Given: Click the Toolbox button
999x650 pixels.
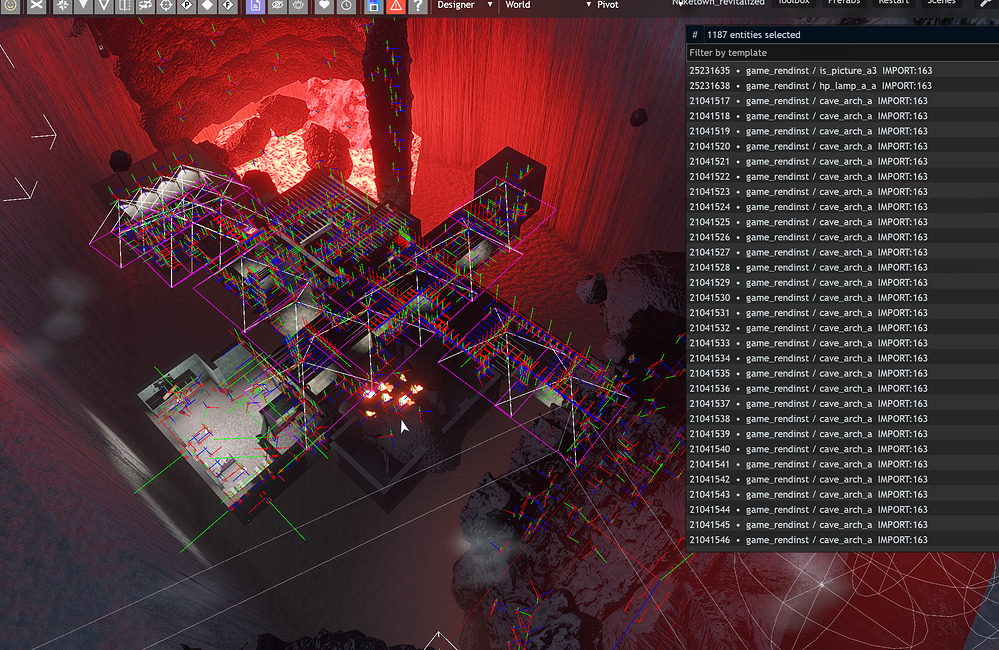Looking at the screenshot, I should (794, 2).
